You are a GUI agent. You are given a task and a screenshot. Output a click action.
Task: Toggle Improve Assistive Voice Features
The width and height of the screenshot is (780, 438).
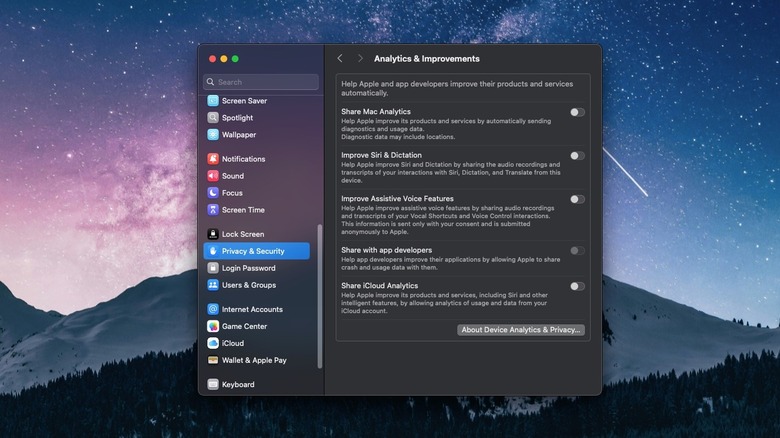577,199
